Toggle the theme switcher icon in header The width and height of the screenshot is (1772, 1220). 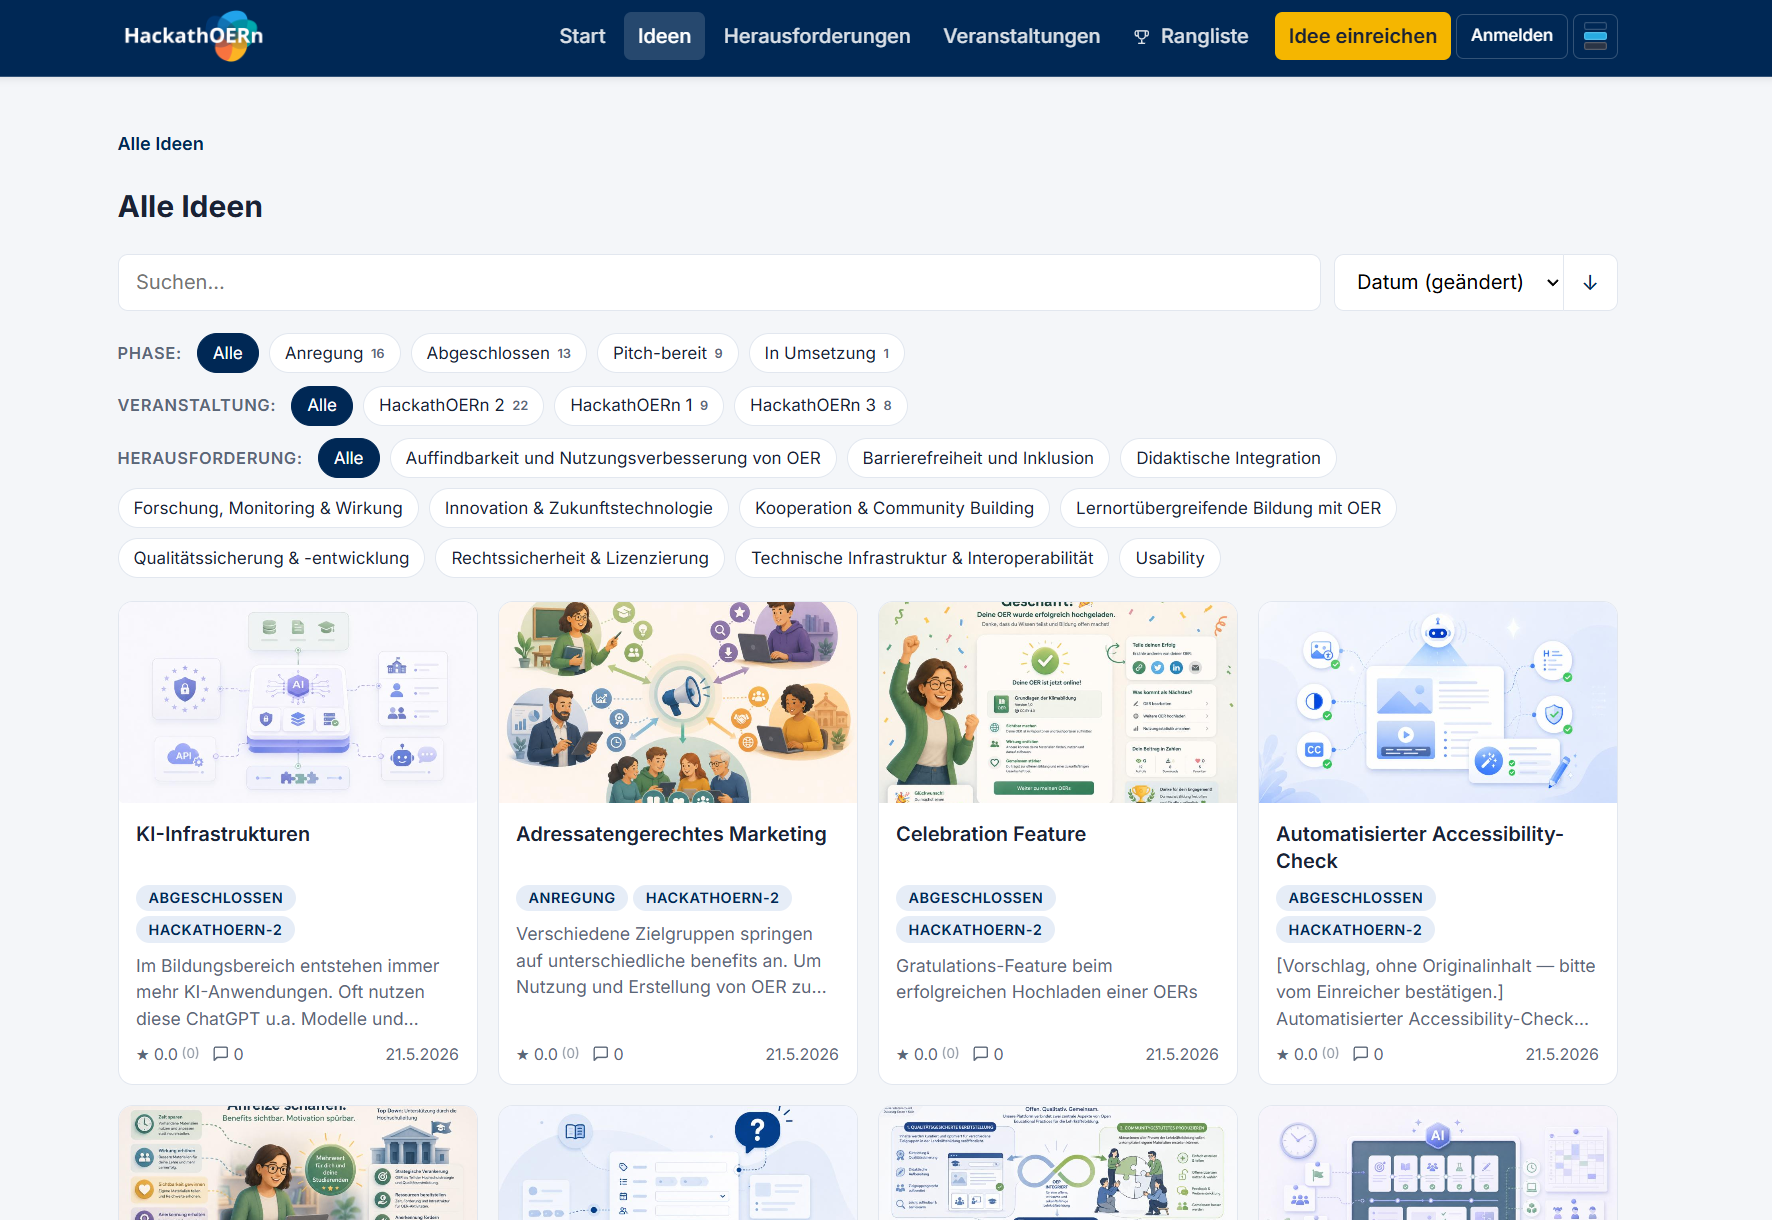pos(1595,36)
